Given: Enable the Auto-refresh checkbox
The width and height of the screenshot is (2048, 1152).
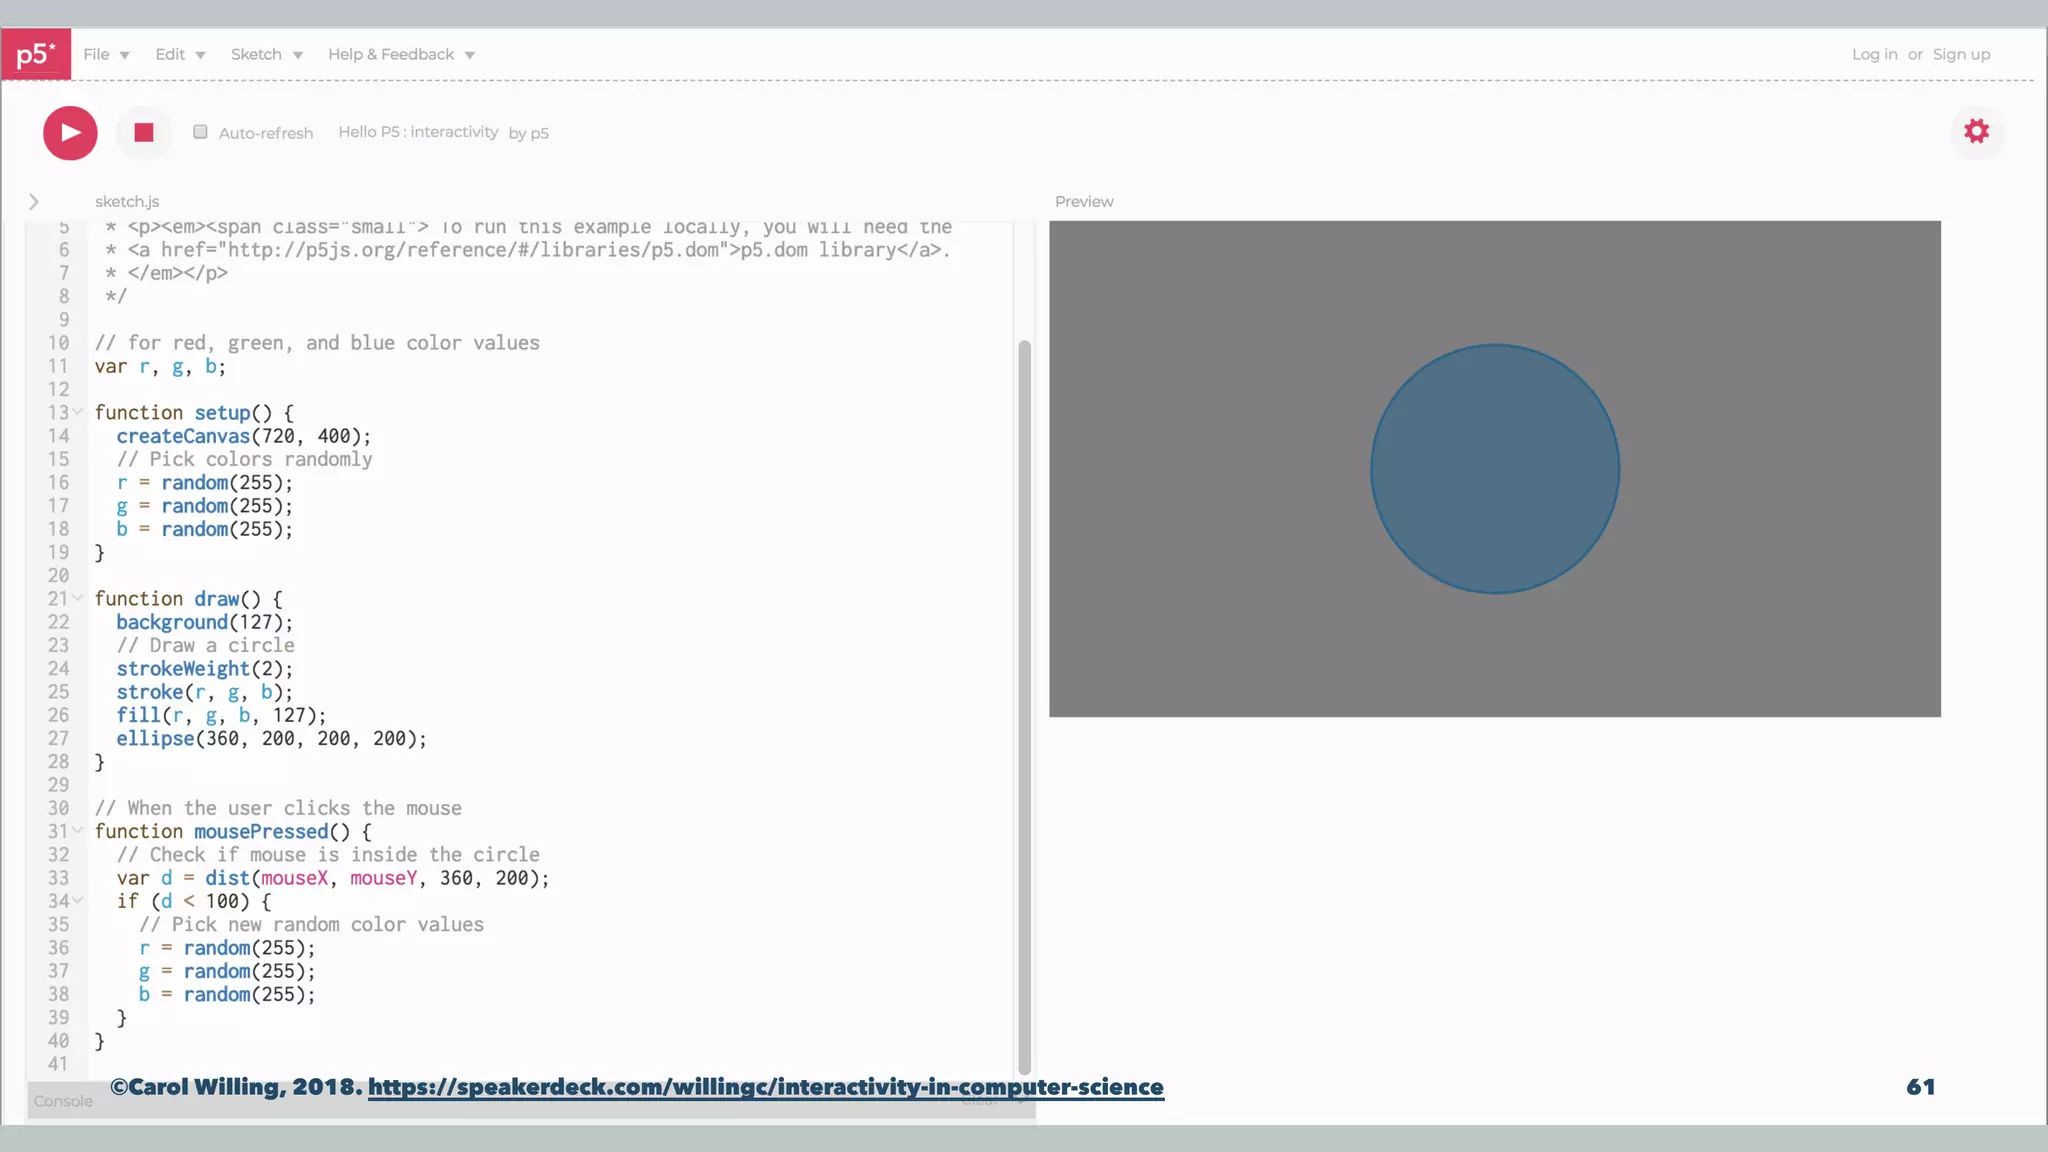Looking at the screenshot, I should [200, 132].
